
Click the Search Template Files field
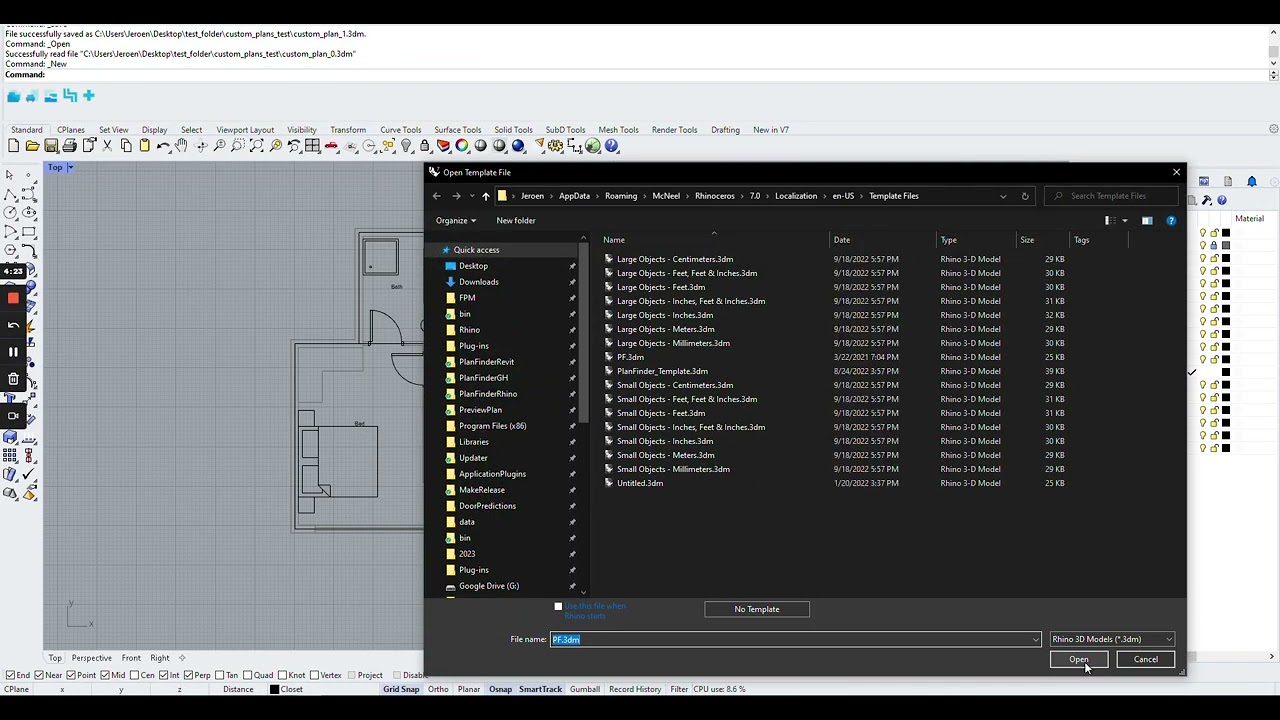(1113, 196)
